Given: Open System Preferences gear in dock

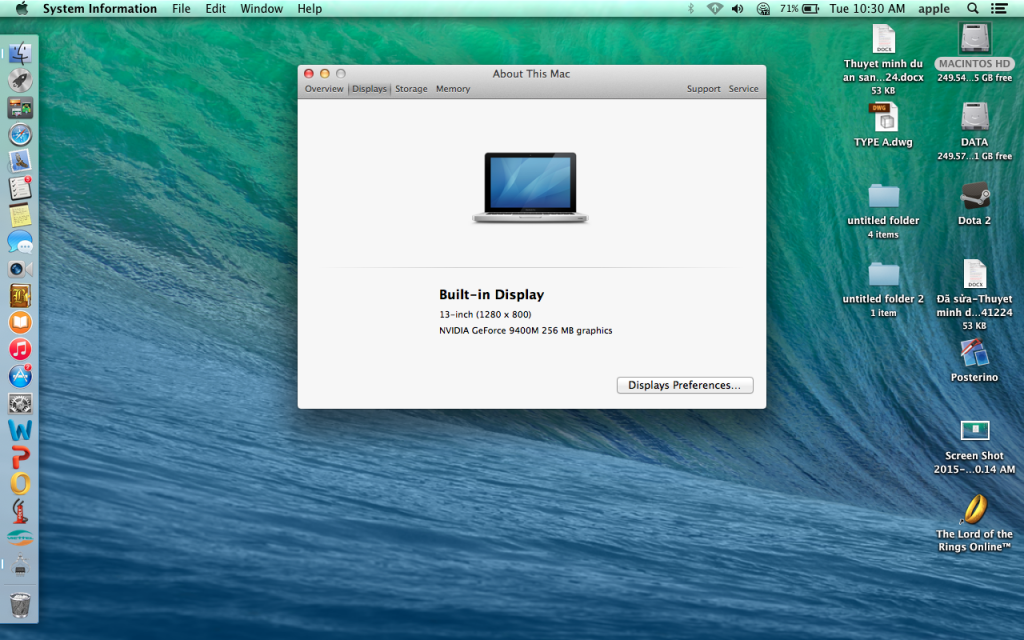Looking at the screenshot, I should pos(20,403).
